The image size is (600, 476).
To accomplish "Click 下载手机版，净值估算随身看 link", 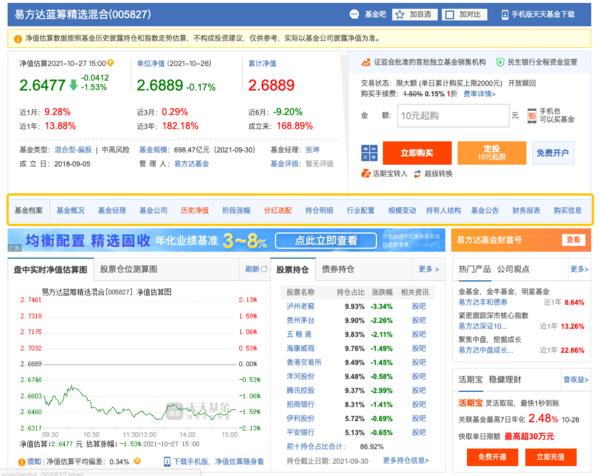I will point(218,461).
